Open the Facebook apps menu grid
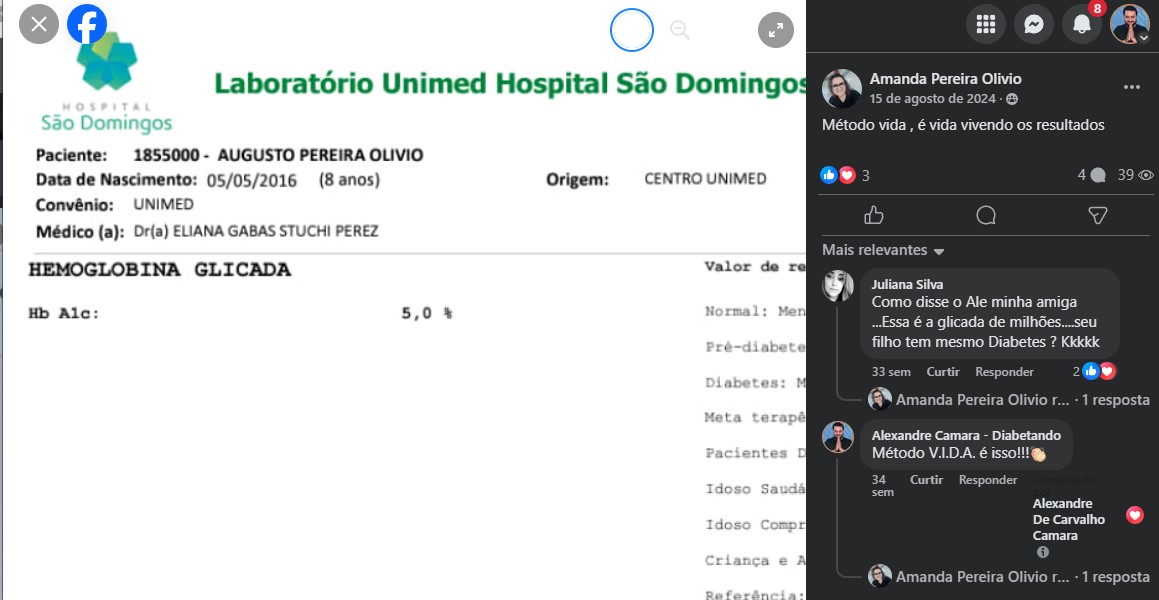1159x600 pixels. (986, 24)
